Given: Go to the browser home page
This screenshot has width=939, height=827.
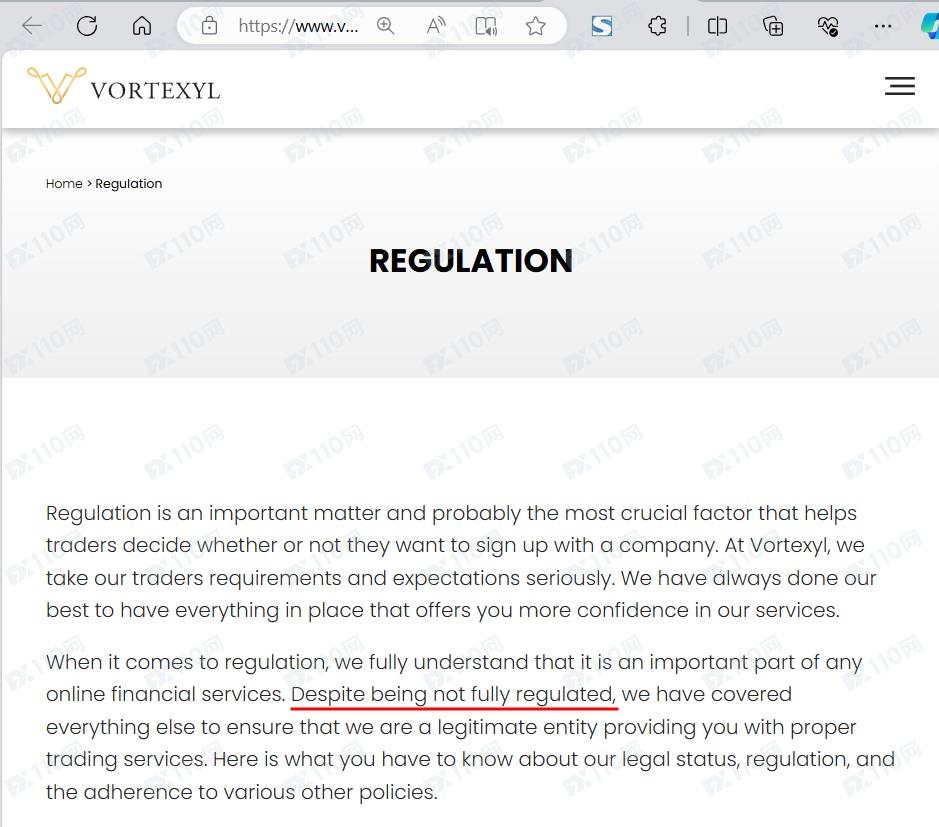Looking at the screenshot, I should [142, 26].
